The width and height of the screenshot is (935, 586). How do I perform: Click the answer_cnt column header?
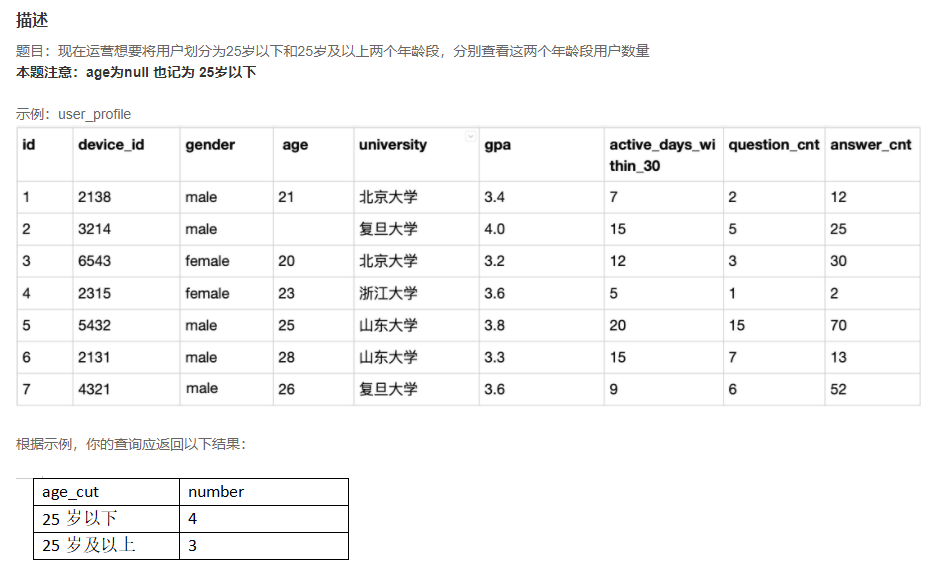(870, 144)
